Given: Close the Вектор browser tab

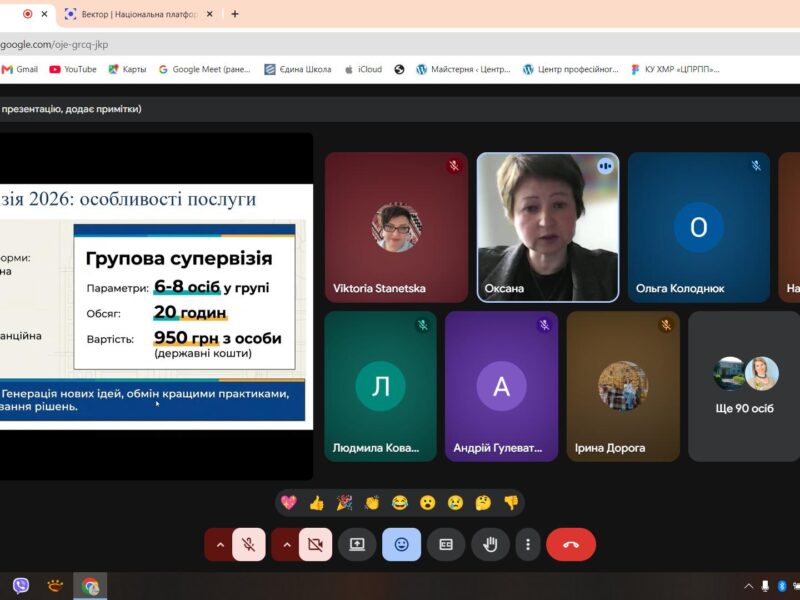Looking at the screenshot, I should coord(210,14).
